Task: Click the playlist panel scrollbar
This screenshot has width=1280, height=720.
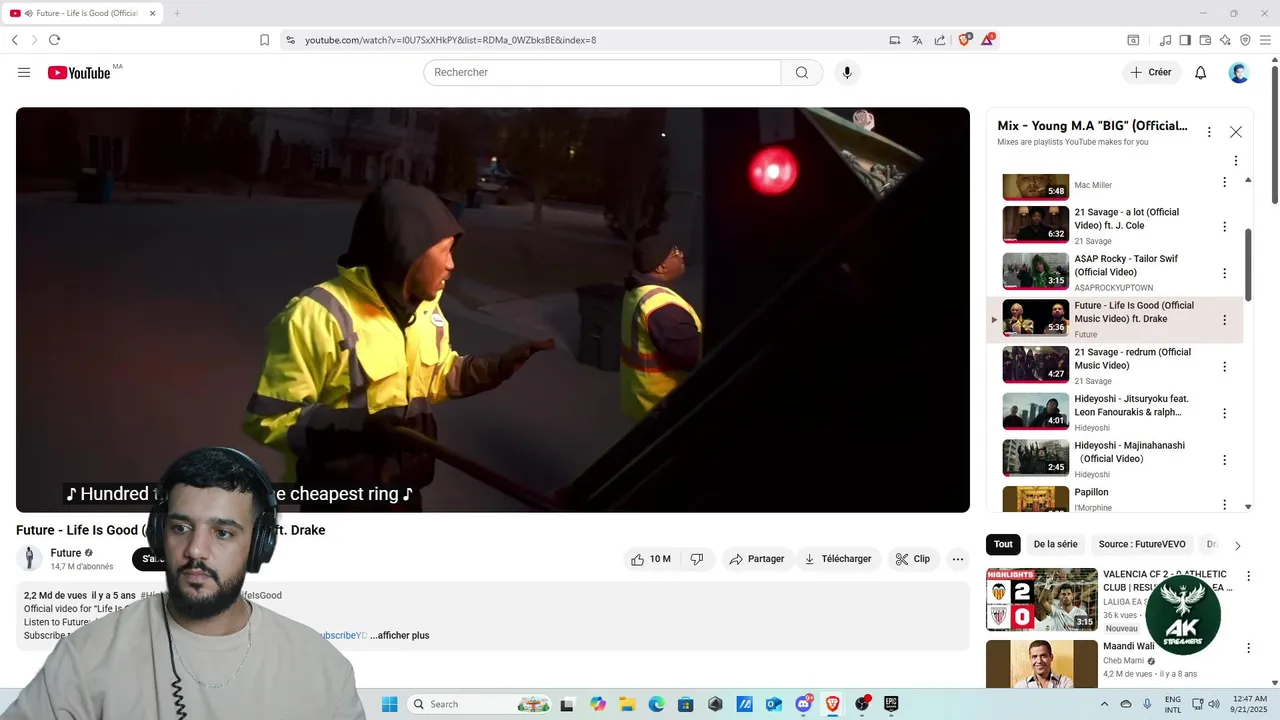Action: tap(1248, 264)
